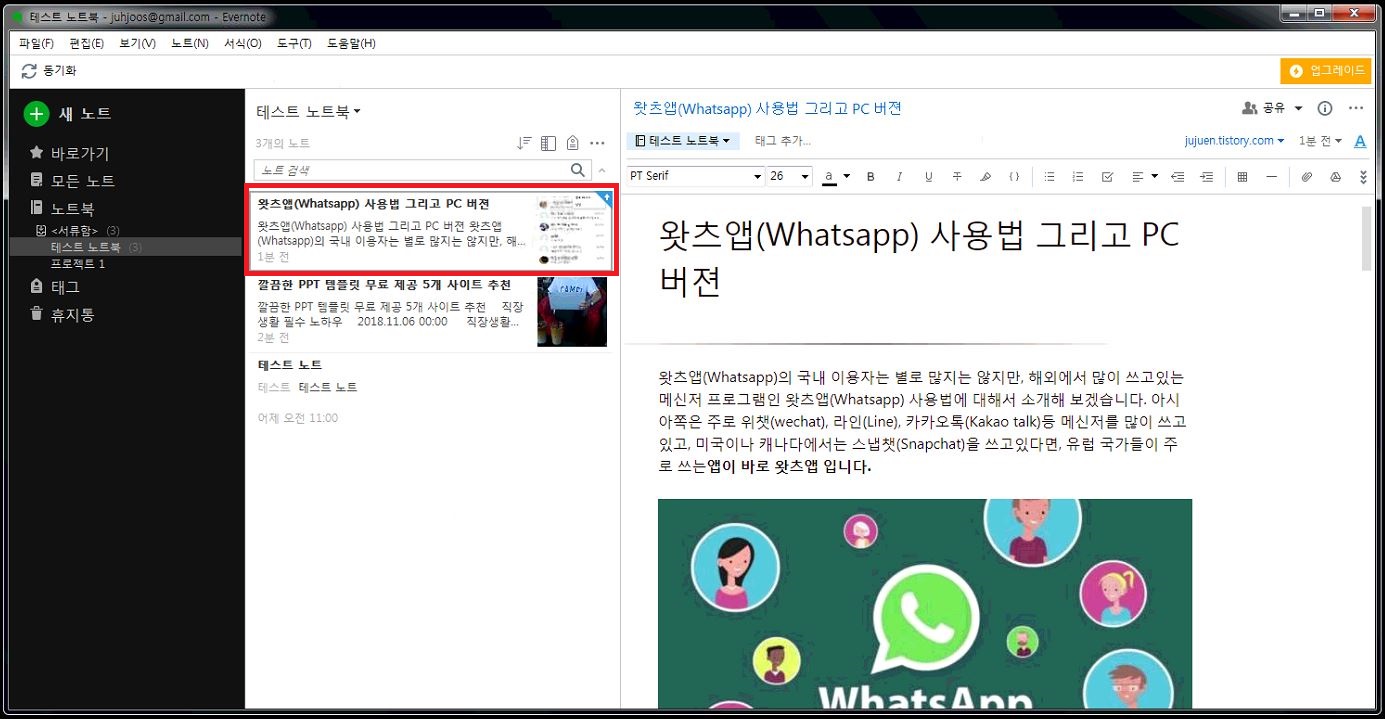This screenshot has width=1385, height=719.
Task: Select the 테스트 노트 note in list
Action: [432, 391]
